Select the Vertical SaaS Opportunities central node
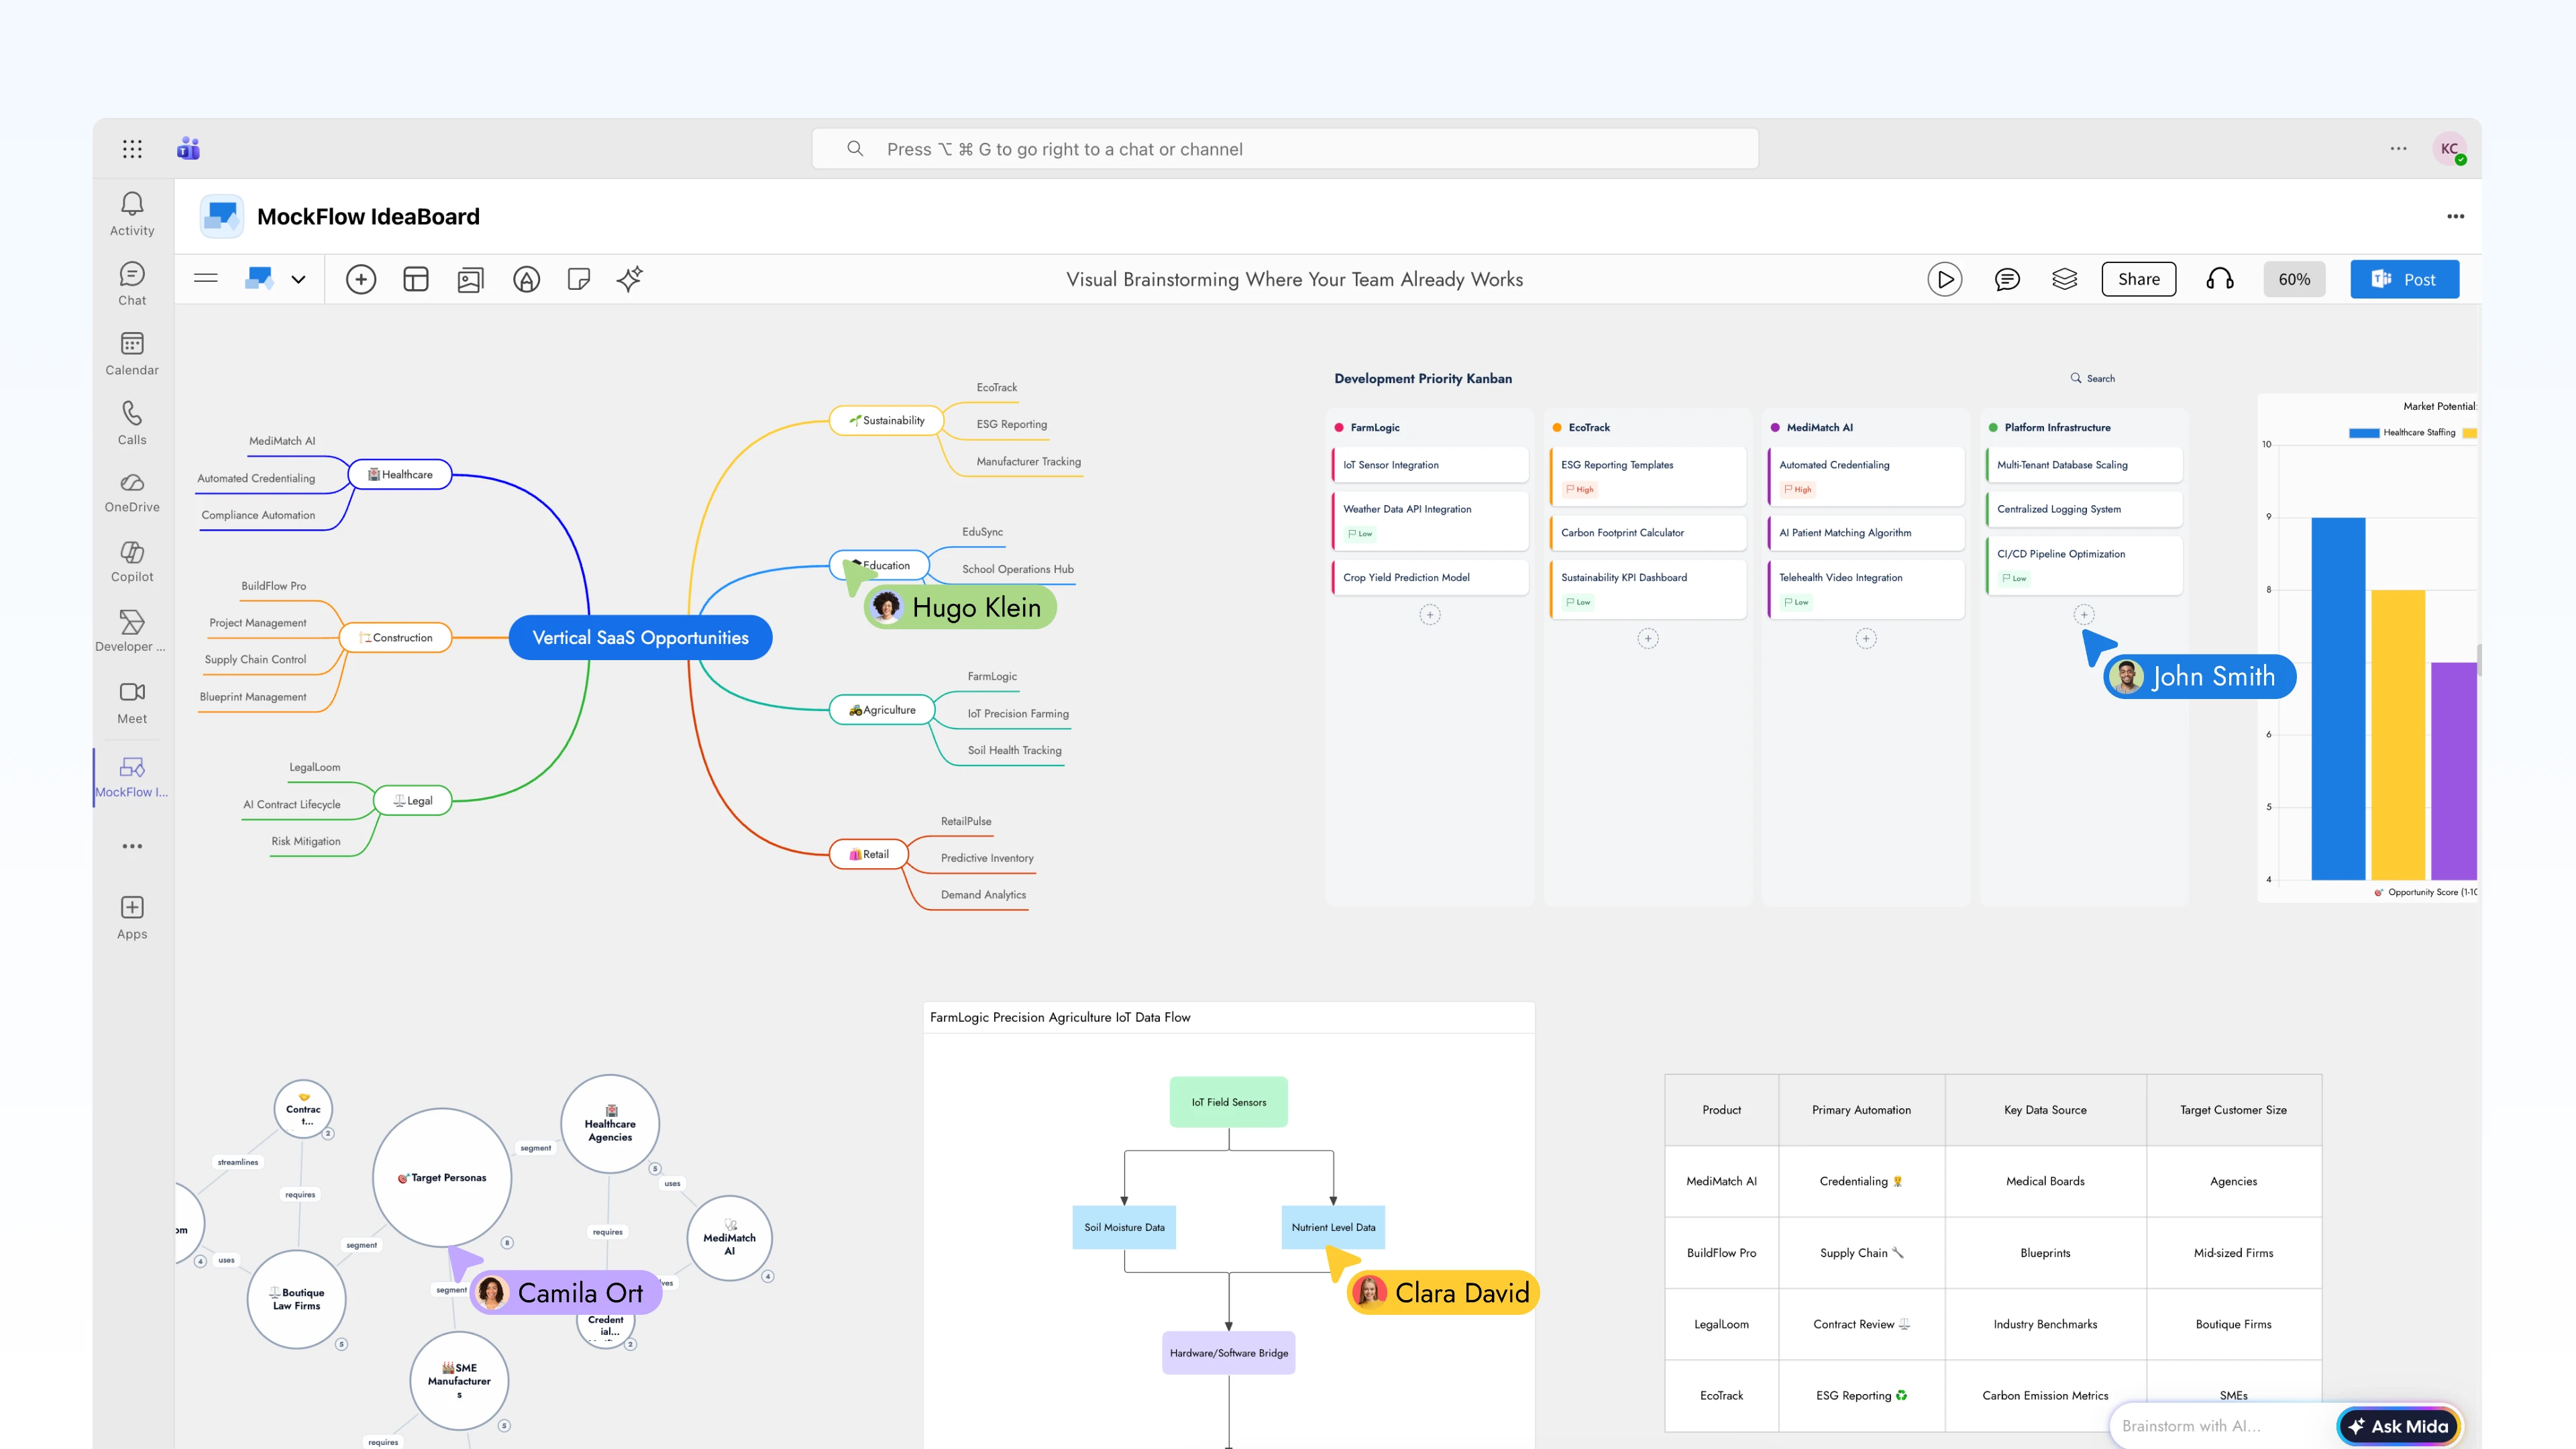The width and height of the screenshot is (2576, 1449). pos(640,637)
